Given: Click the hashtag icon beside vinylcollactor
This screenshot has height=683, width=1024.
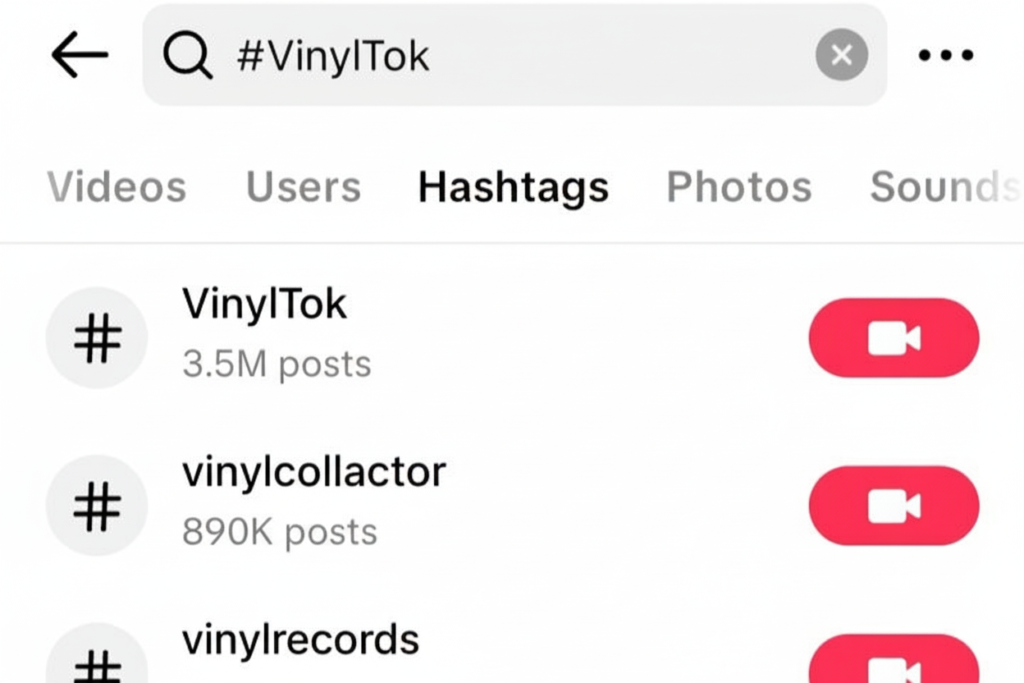Looking at the screenshot, I should pos(97,506).
